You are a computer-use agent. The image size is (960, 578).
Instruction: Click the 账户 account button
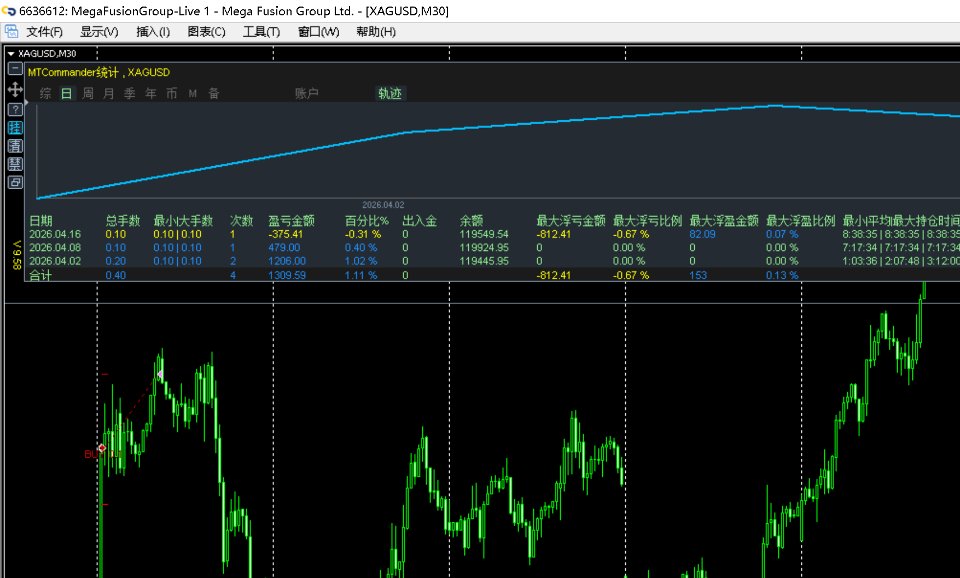(x=306, y=93)
